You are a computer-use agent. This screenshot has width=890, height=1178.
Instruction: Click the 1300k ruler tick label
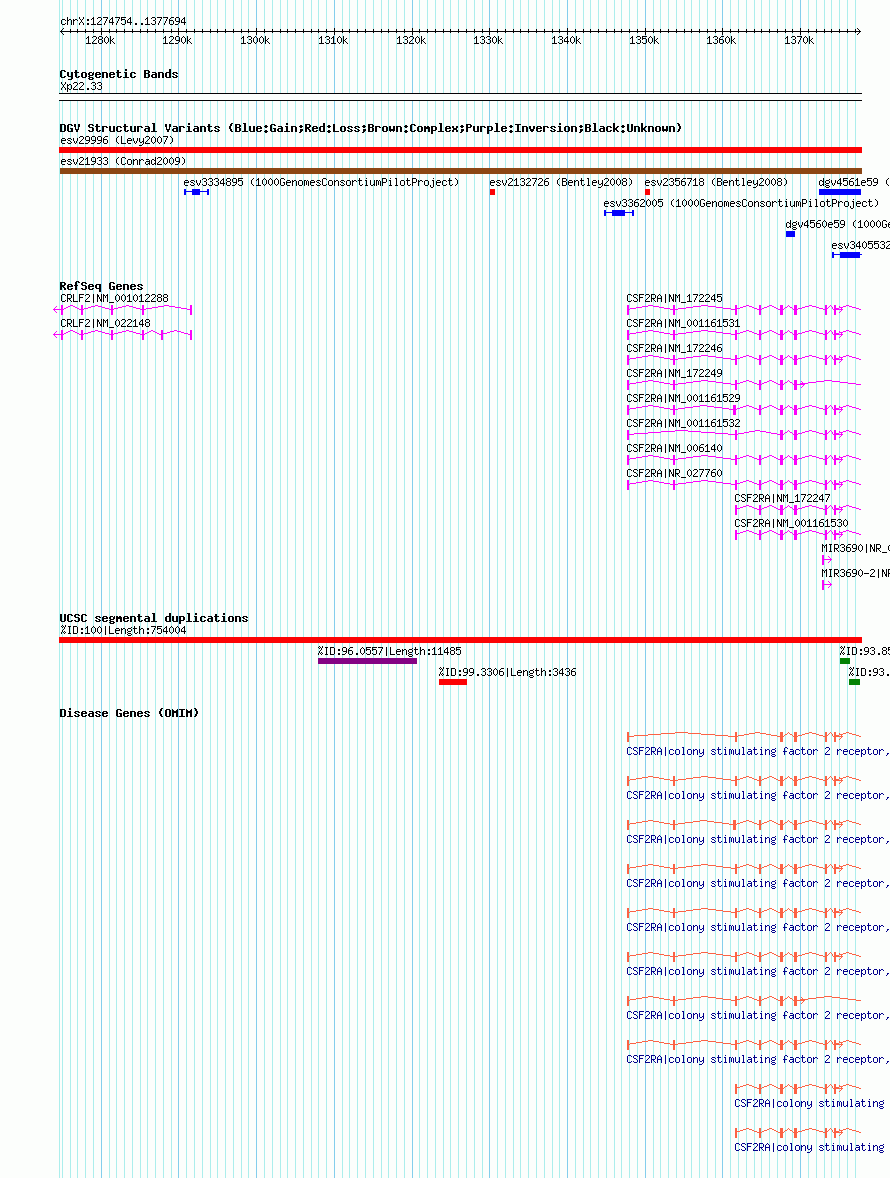click(255, 41)
